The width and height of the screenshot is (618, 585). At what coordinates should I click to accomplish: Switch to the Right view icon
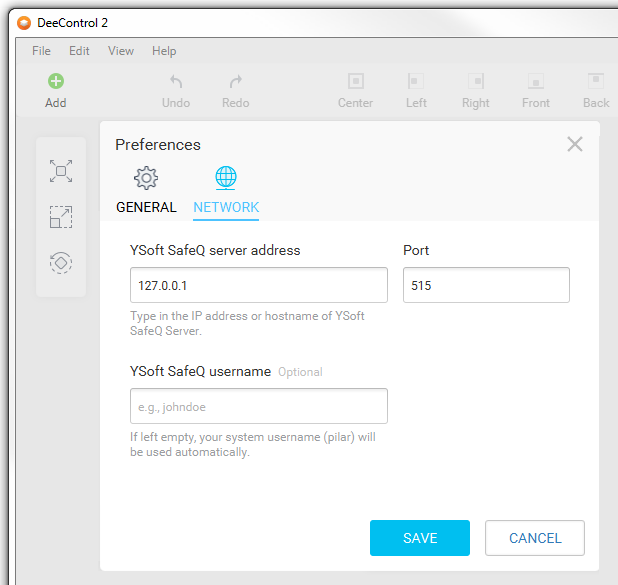(x=476, y=82)
